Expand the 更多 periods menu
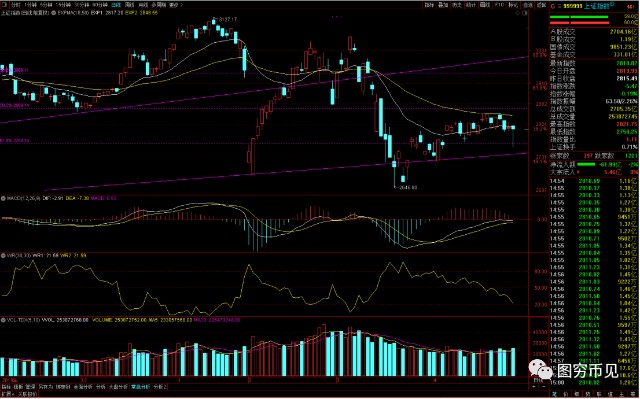640x399 pixels. tap(175, 5)
